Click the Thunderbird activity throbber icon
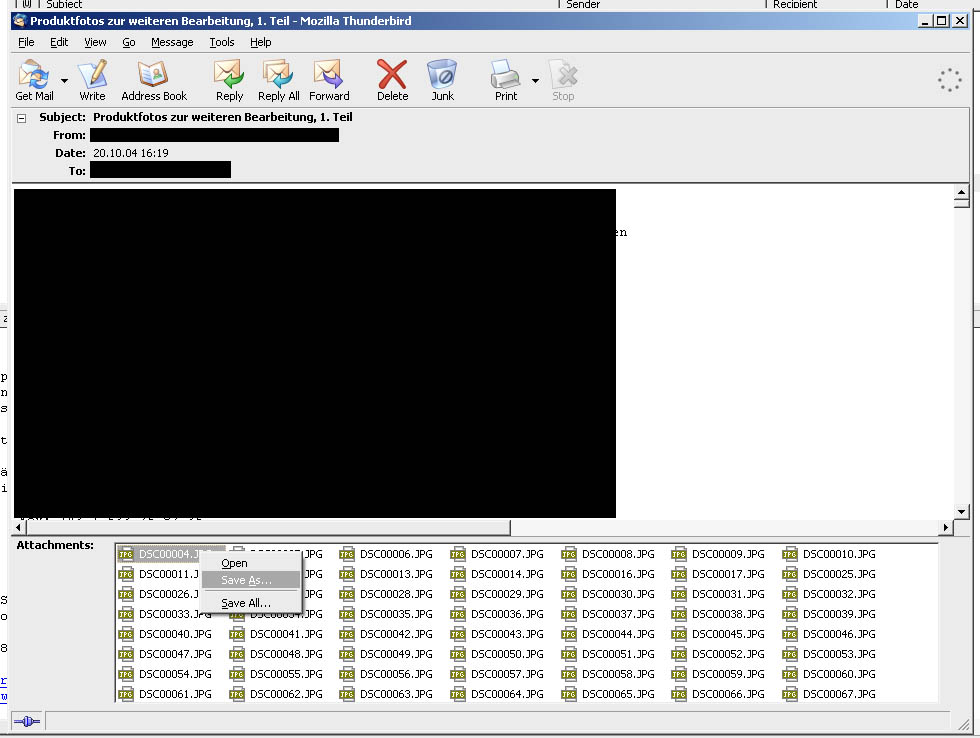 point(949,80)
